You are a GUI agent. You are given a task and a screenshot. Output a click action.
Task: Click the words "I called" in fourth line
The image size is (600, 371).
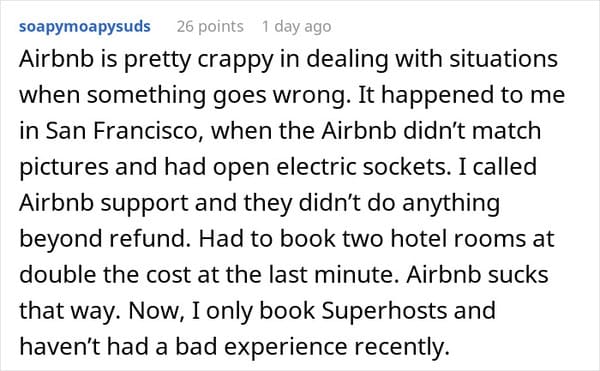pyautogui.click(x=497, y=167)
